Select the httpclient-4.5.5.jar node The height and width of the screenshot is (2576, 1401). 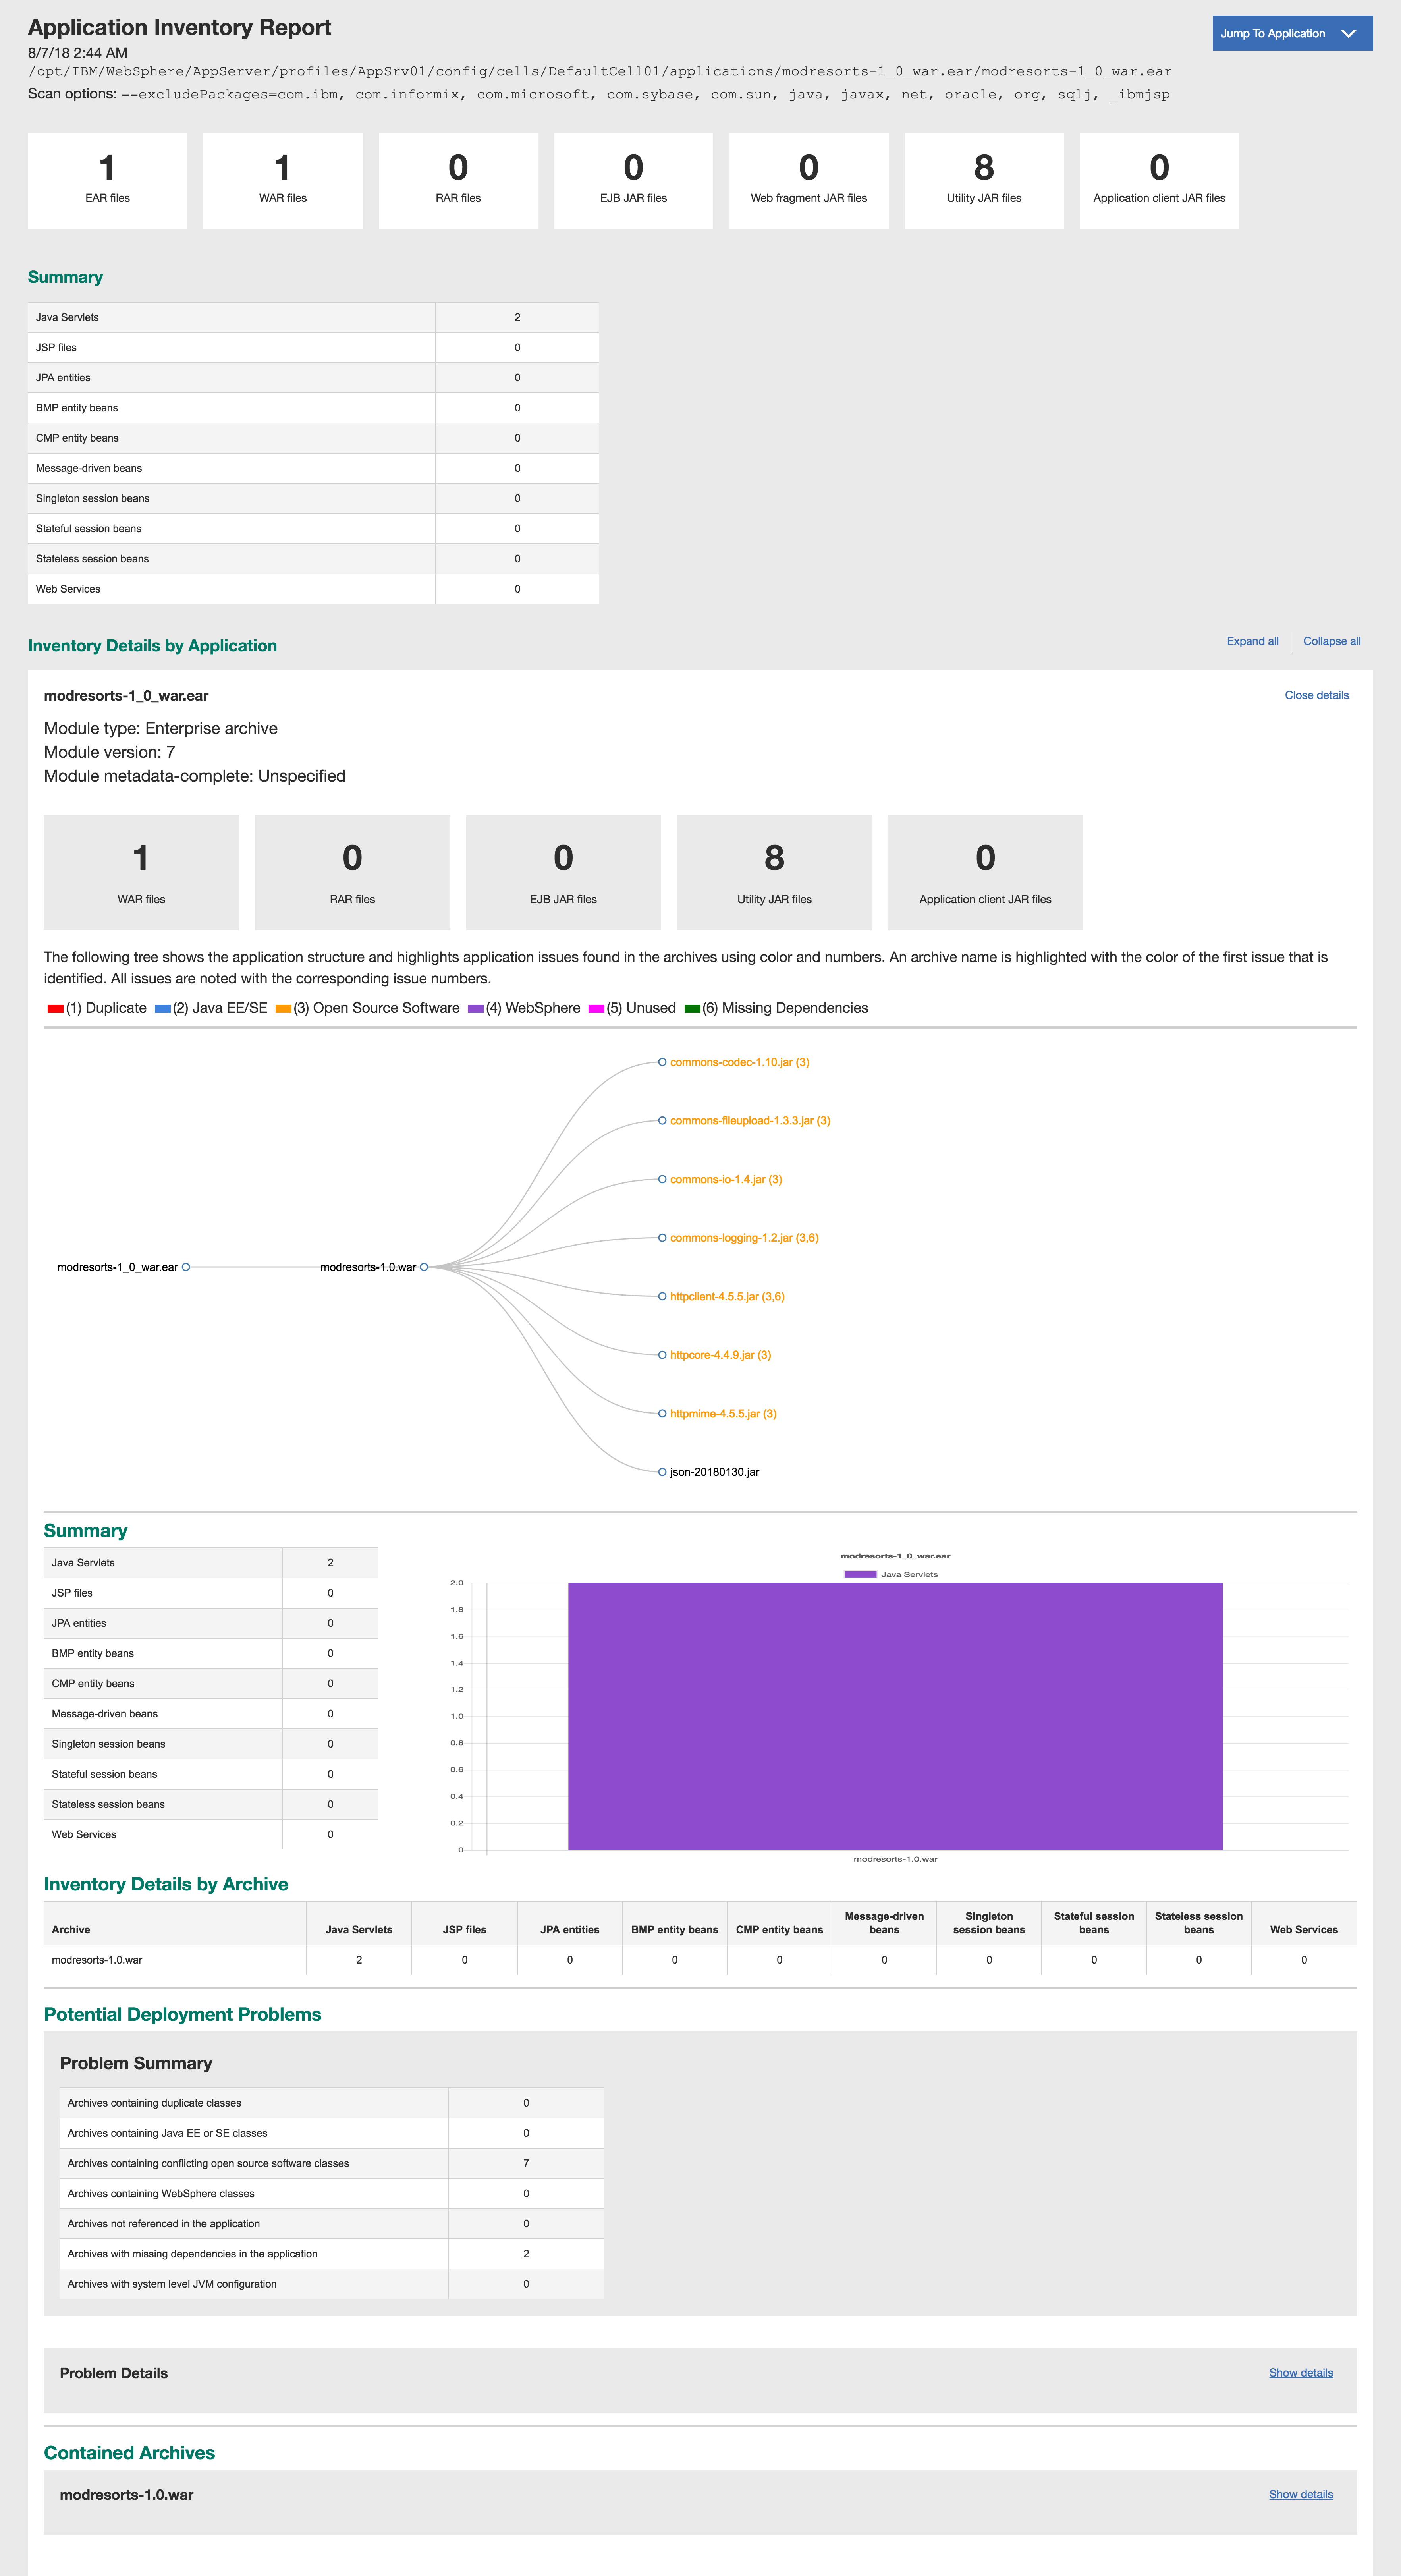tap(726, 1296)
